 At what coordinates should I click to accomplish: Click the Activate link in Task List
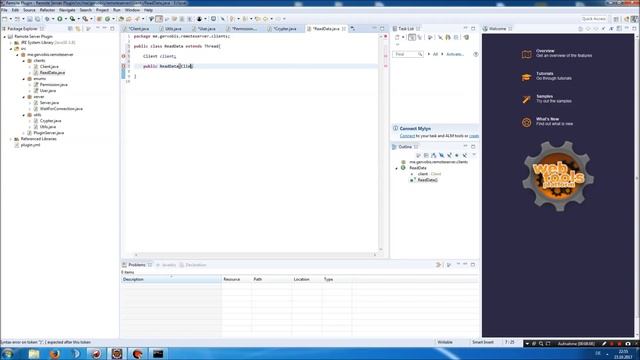(x=455, y=54)
